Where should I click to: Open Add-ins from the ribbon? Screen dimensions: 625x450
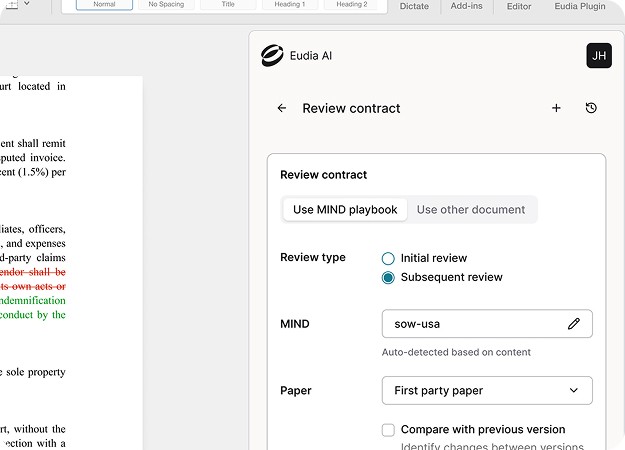pyautogui.click(x=466, y=6)
